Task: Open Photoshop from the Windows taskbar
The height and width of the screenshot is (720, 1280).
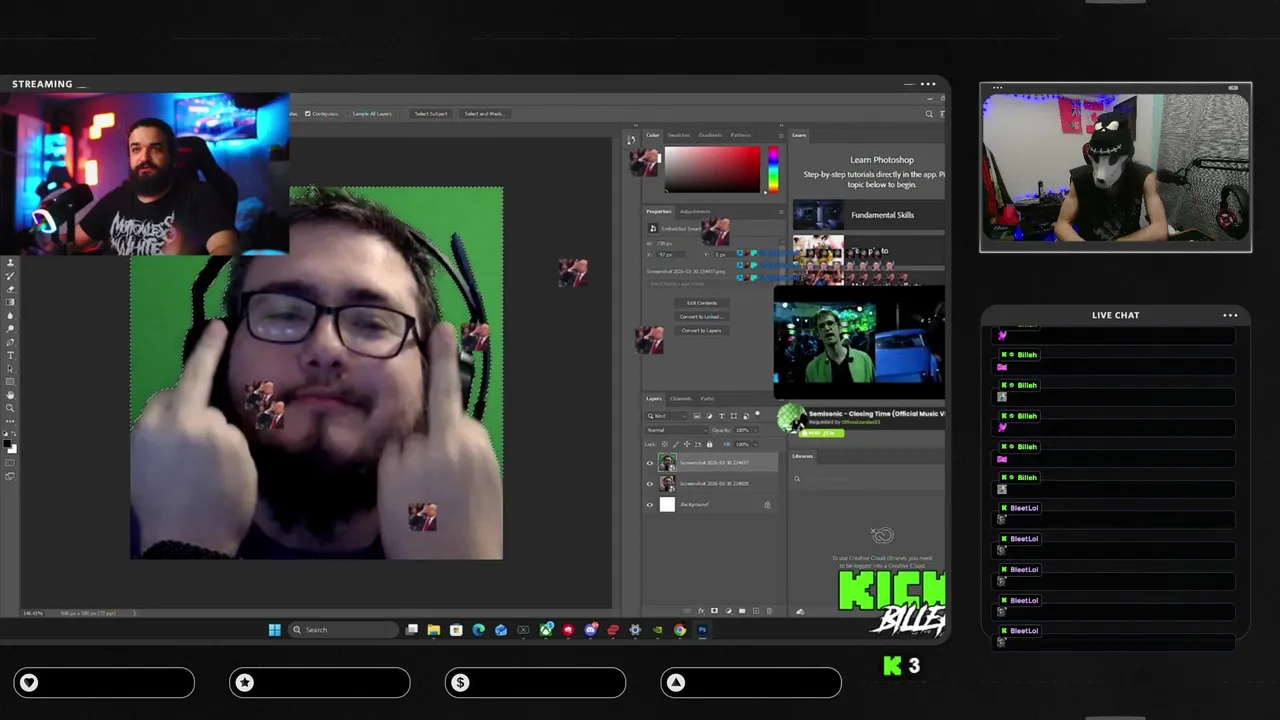Action: 702,630
